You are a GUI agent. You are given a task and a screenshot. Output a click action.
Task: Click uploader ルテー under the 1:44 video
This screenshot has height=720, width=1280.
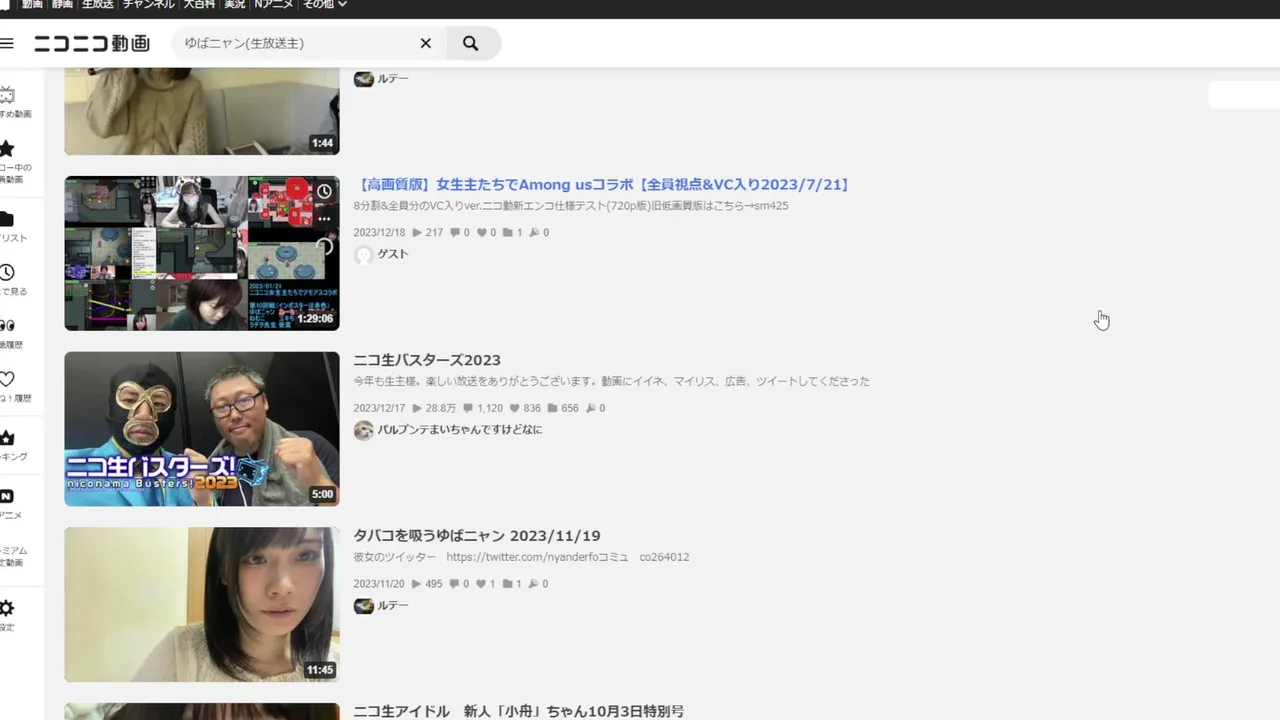point(393,78)
